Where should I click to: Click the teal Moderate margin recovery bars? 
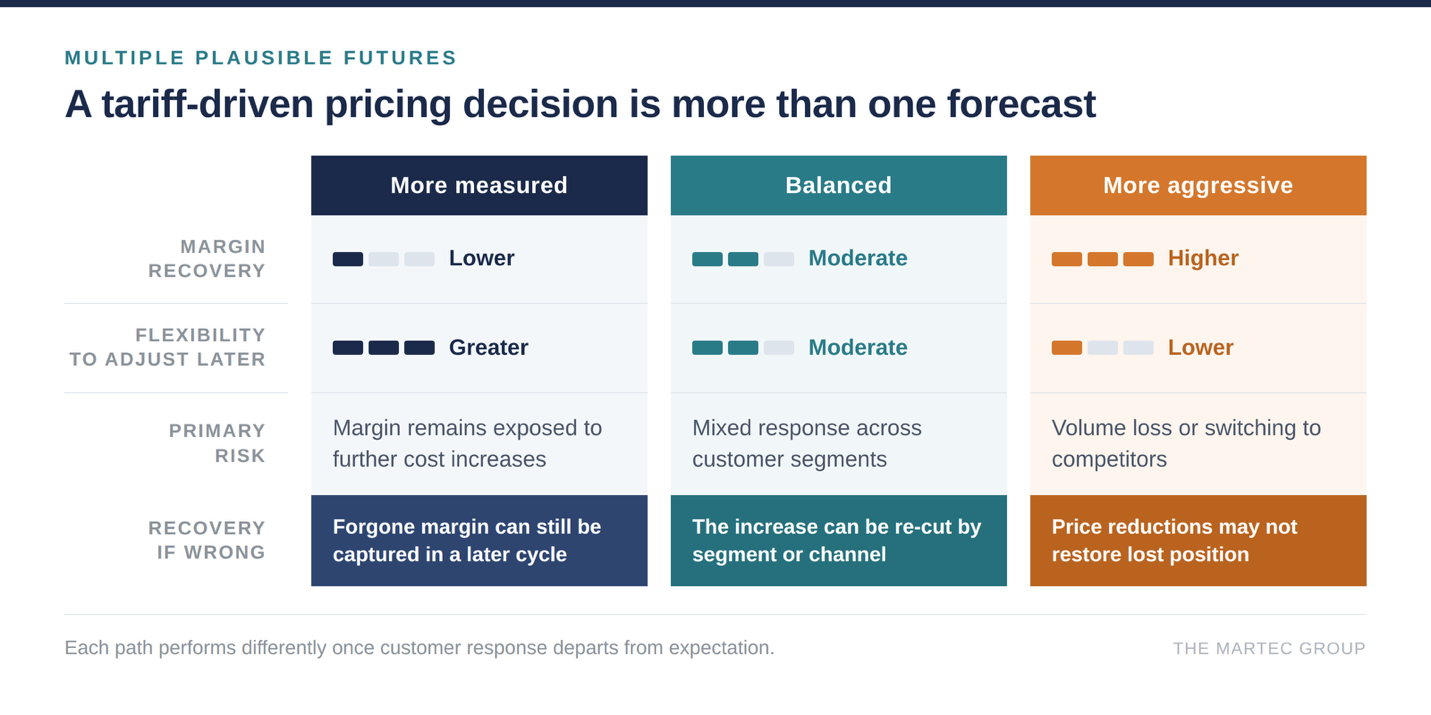[743, 259]
